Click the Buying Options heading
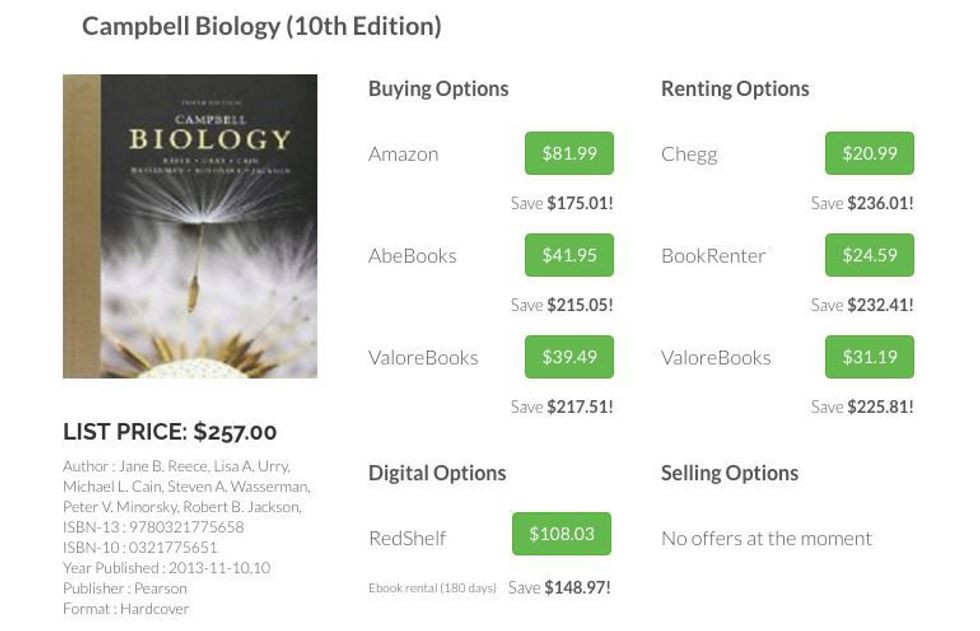Viewport: 980px width, 631px height. click(x=438, y=89)
